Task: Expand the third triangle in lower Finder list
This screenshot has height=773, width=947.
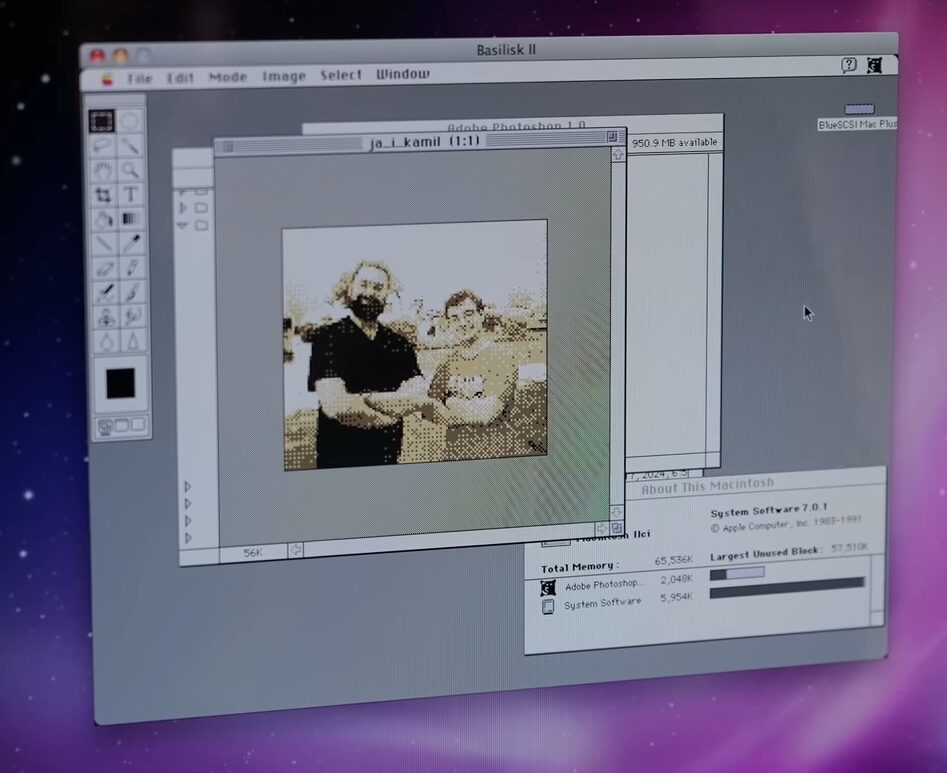Action: tap(188, 521)
